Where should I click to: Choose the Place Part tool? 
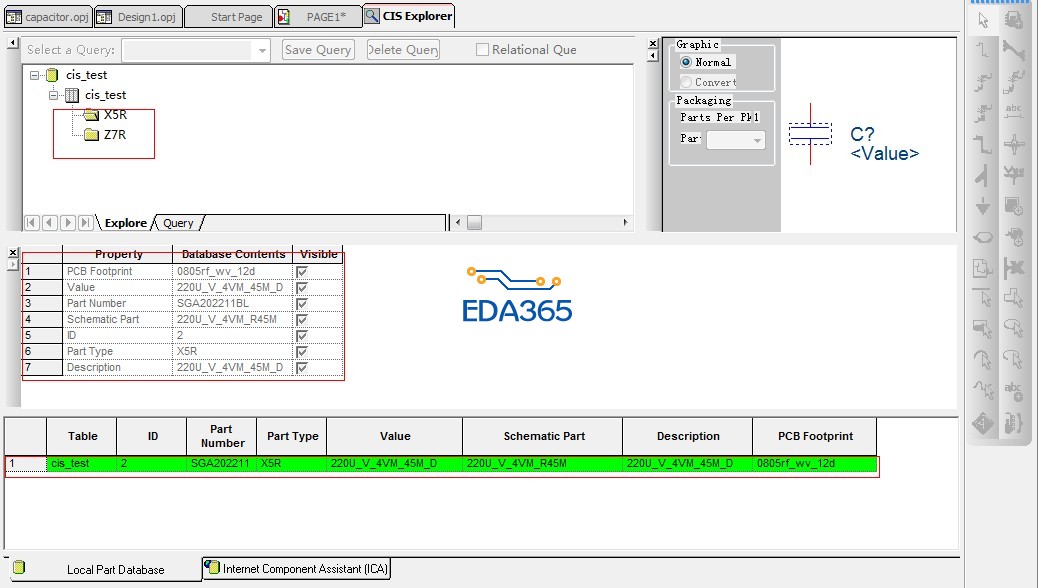point(1014,20)
